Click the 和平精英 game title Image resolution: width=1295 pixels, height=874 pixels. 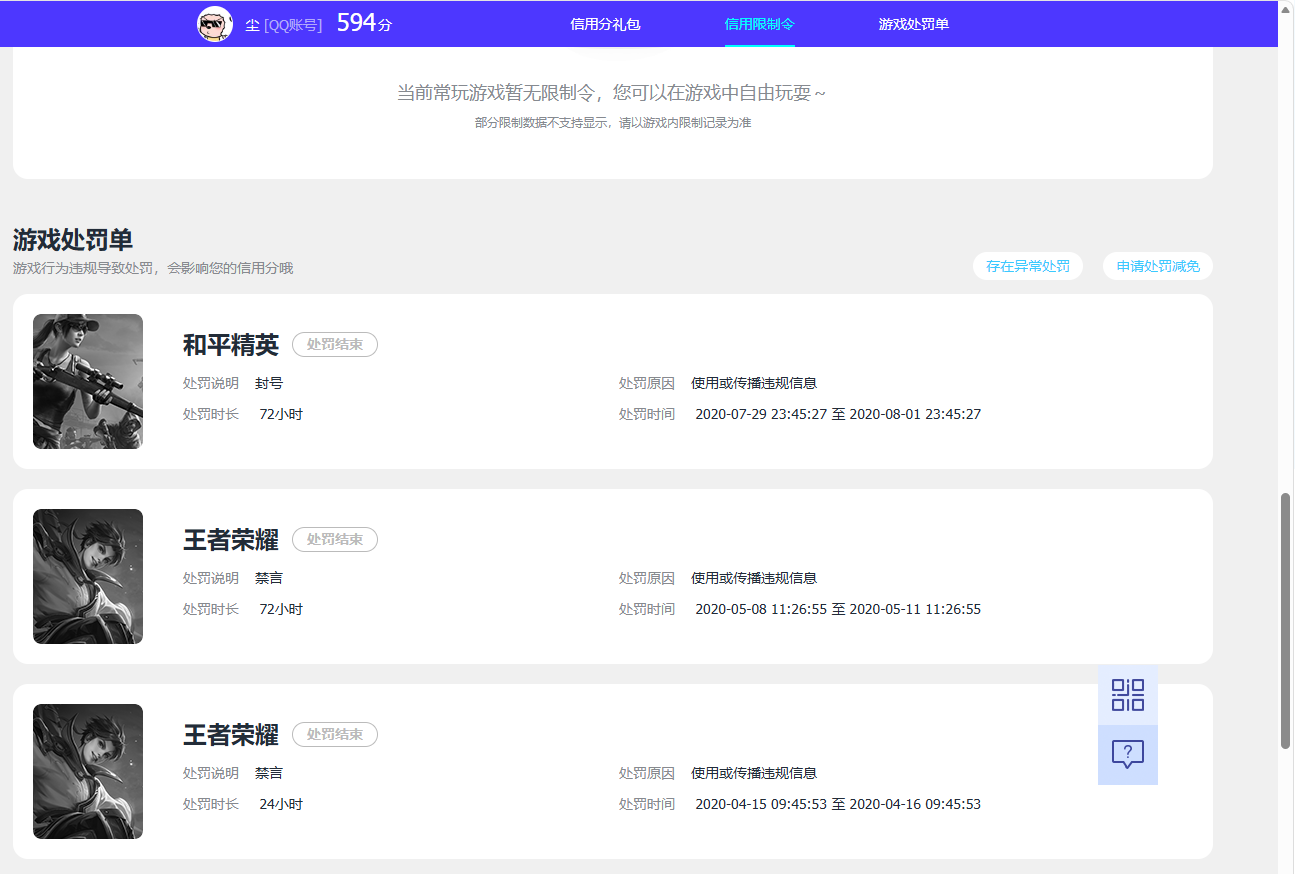[231, 345]
